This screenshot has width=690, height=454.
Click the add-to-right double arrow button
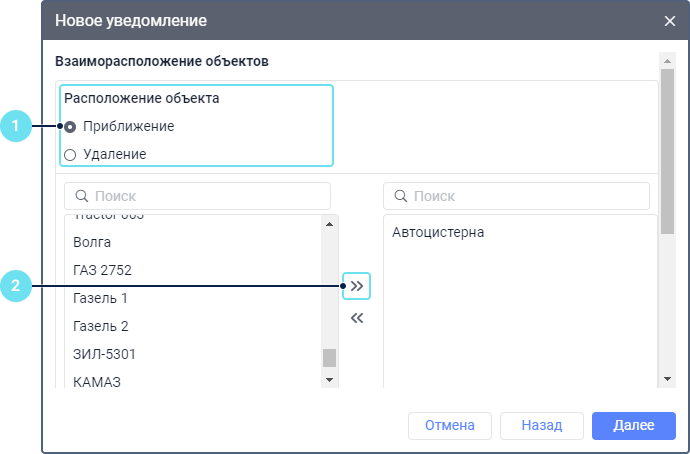(357, 286)
